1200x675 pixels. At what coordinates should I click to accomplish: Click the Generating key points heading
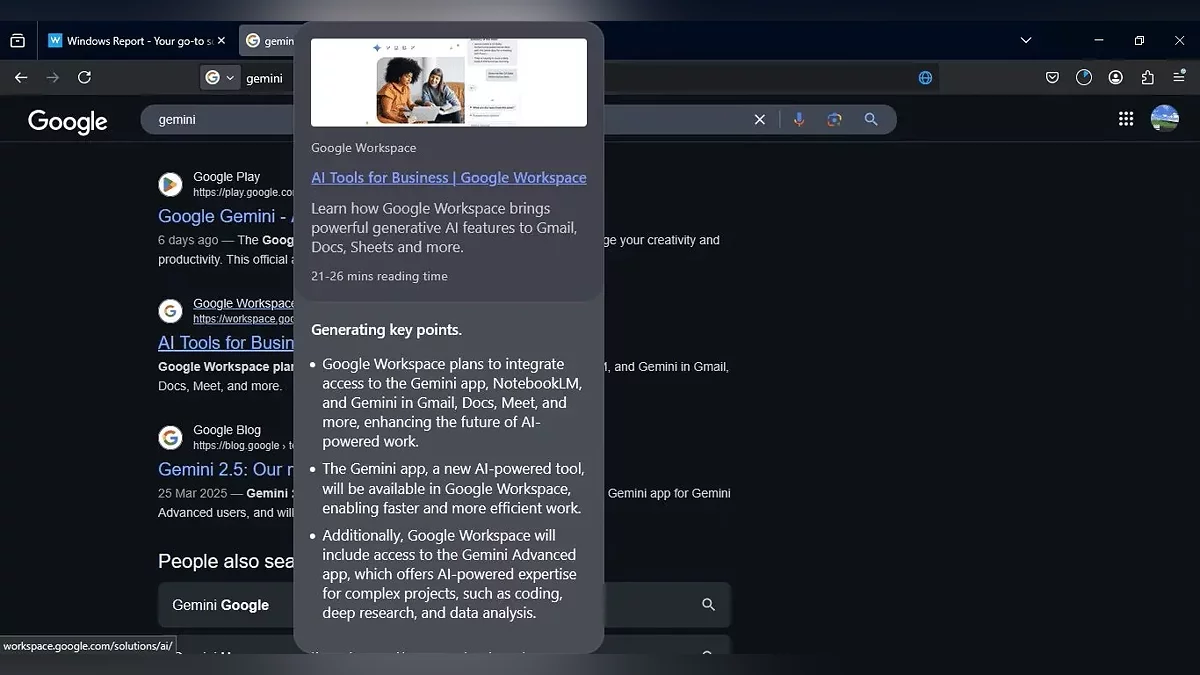386,330
